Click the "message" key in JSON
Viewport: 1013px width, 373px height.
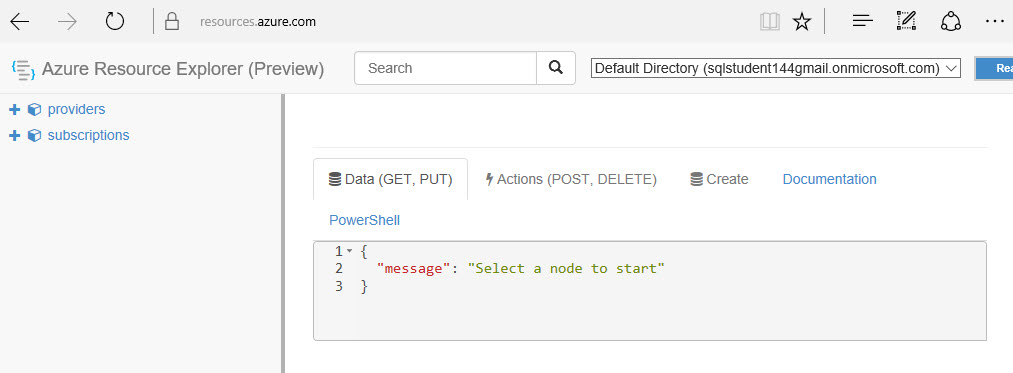pos(412,268)
